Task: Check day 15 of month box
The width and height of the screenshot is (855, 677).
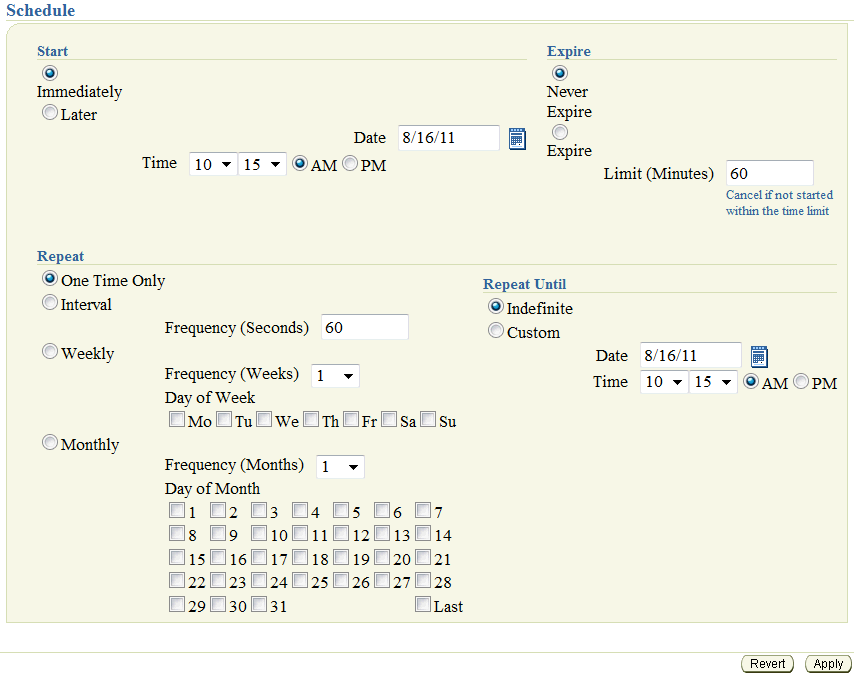Action: coord(177,557)
